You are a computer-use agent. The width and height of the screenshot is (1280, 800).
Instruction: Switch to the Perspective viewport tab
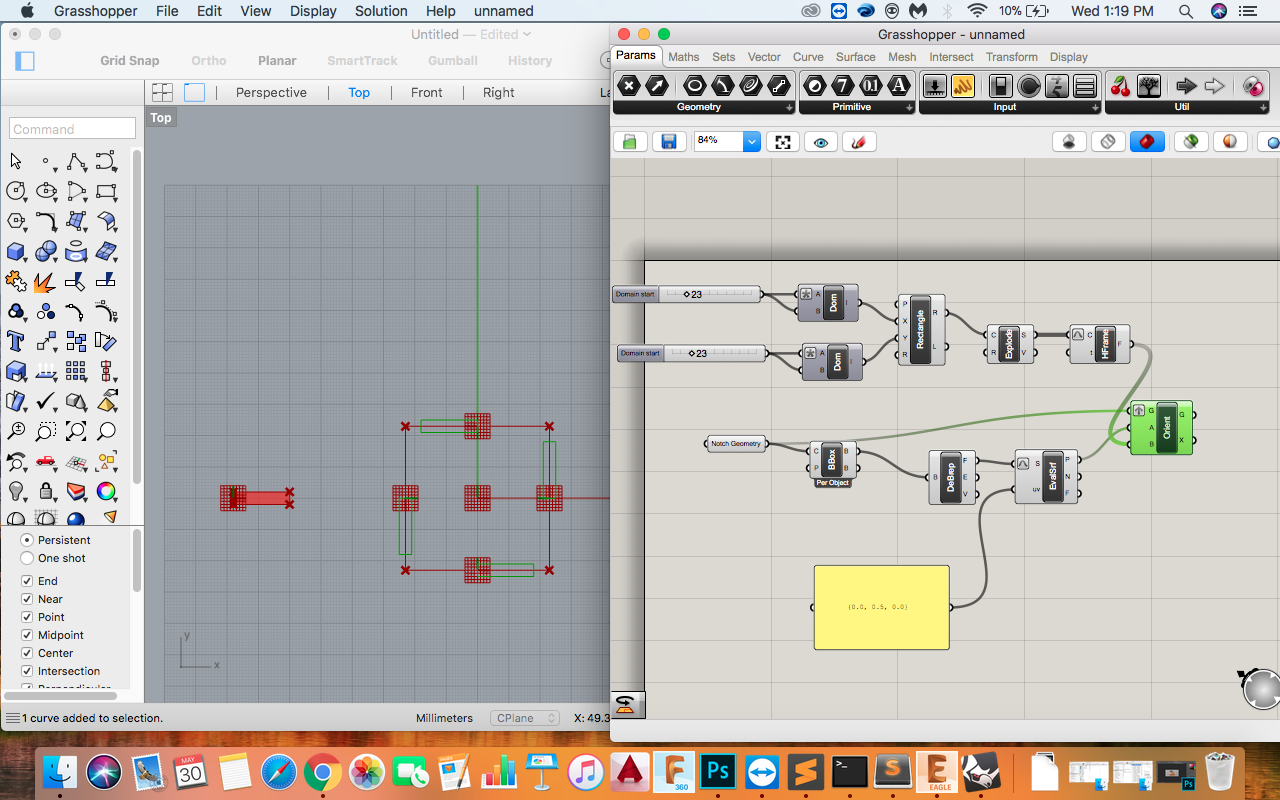point(271,92)
